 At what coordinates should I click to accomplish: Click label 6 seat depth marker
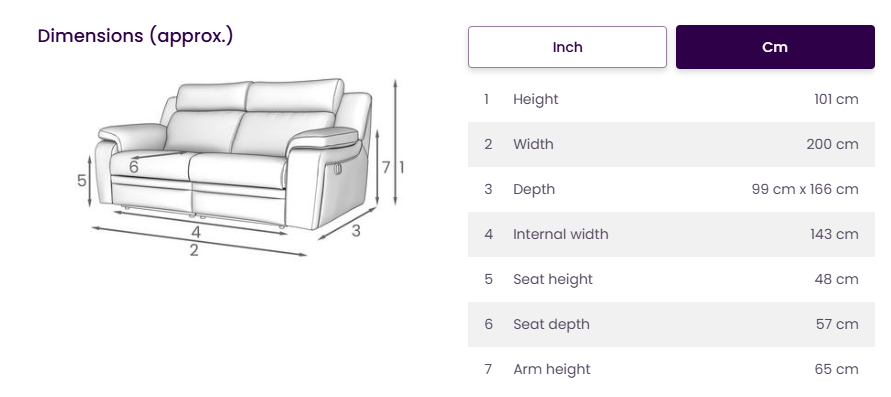[x=134, y=167]
